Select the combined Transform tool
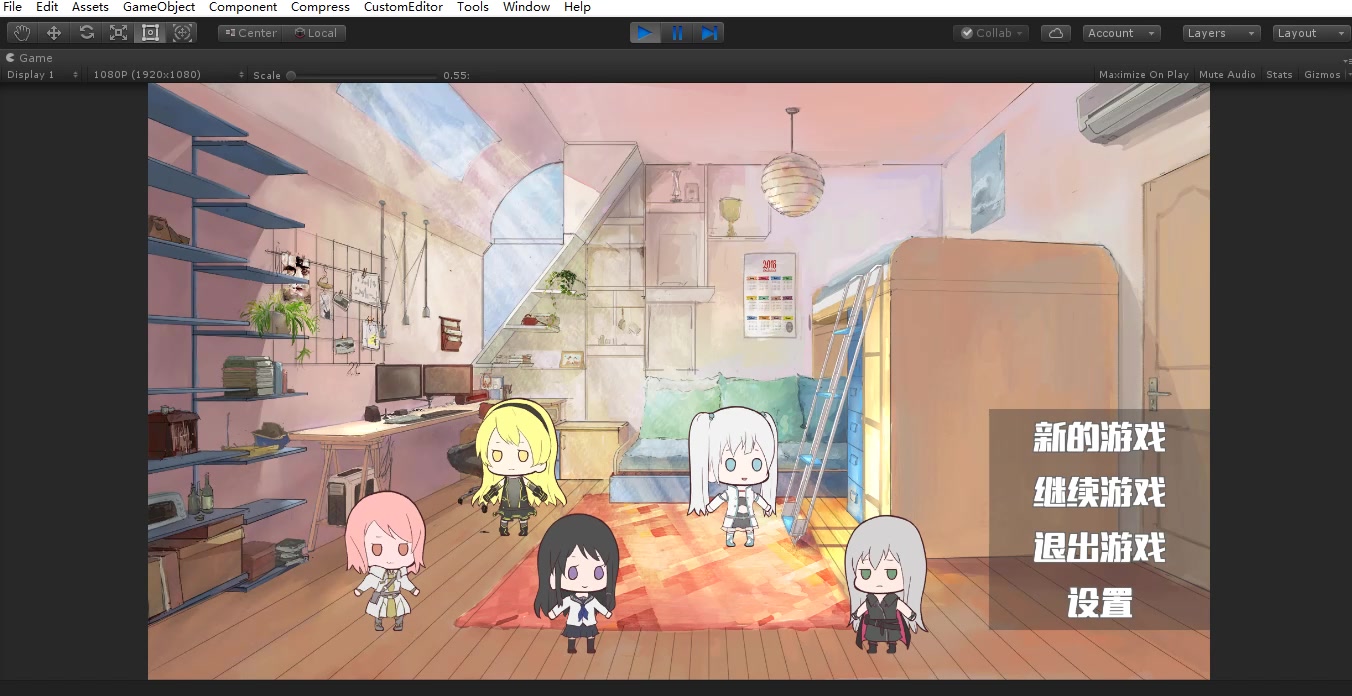The height and width of the screenshot is (696, 1352). 182,33
